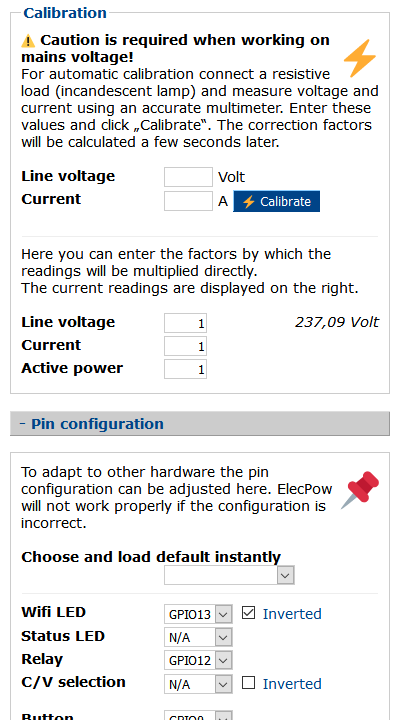Screen dimensions: 400x720
Task: Enable the C/V selection Inverted checkbox
Action: click(248, 683)
